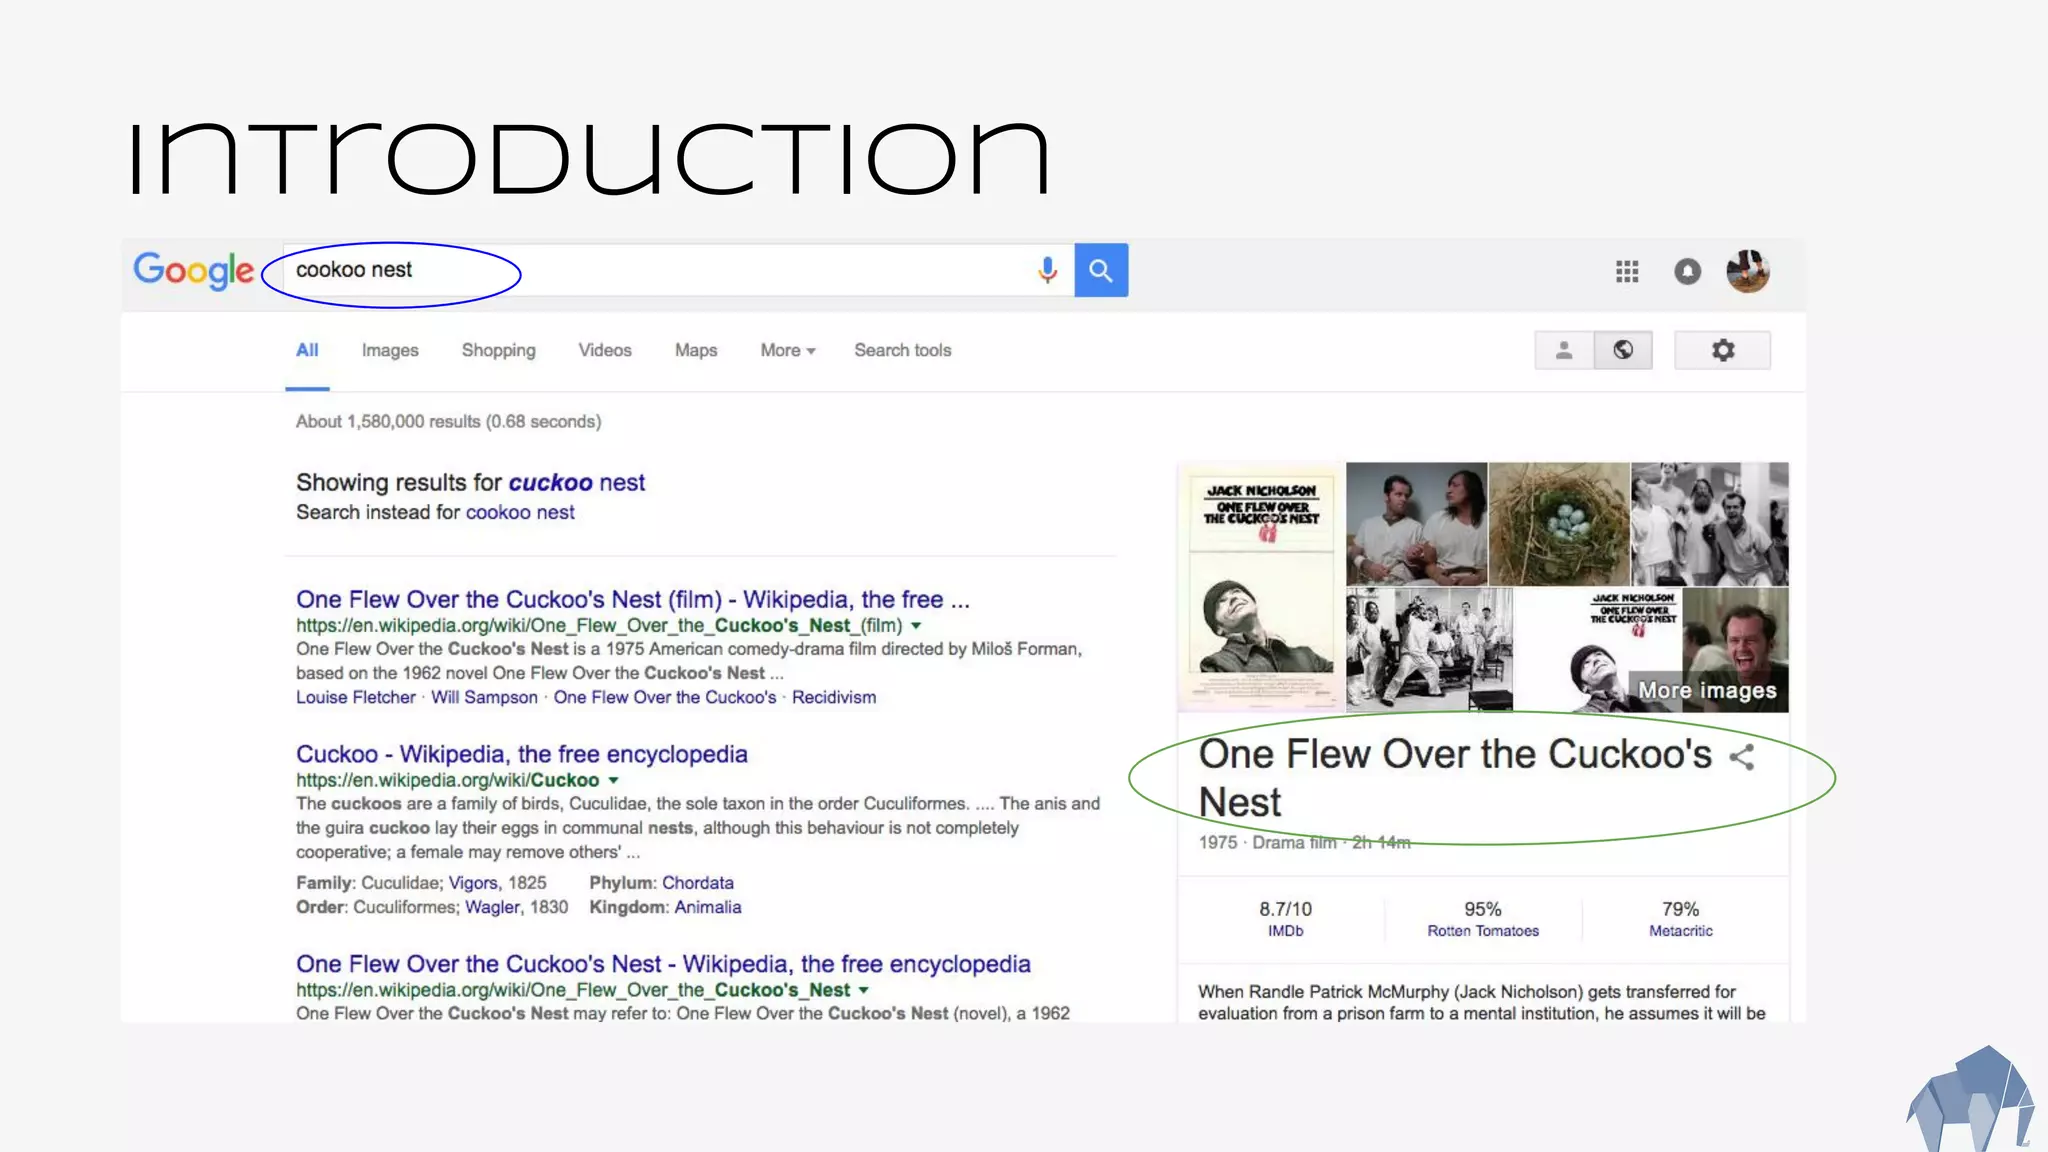Open 'Cuckoo - Wikipedia, the free encyclopedia' result
2048x1152 pixels.
(521, 754)
